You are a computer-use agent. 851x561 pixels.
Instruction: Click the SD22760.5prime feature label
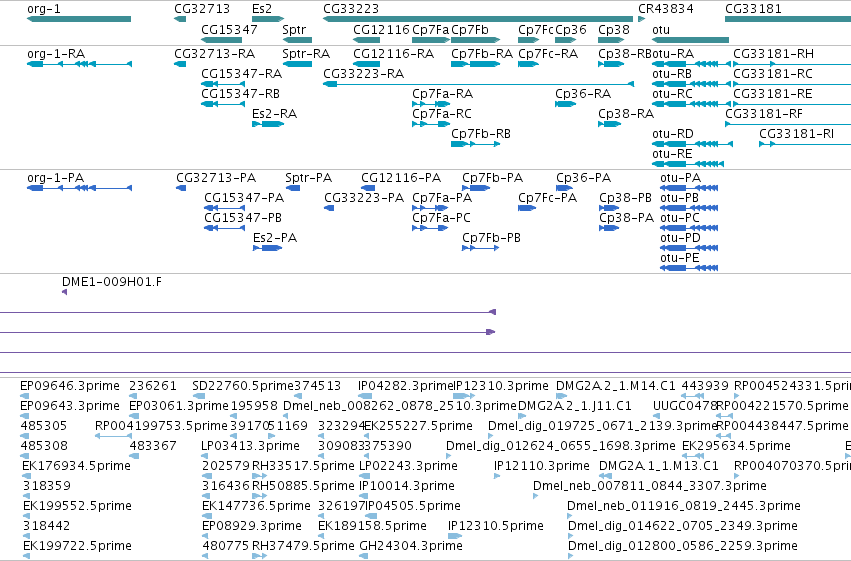[242, 386]
